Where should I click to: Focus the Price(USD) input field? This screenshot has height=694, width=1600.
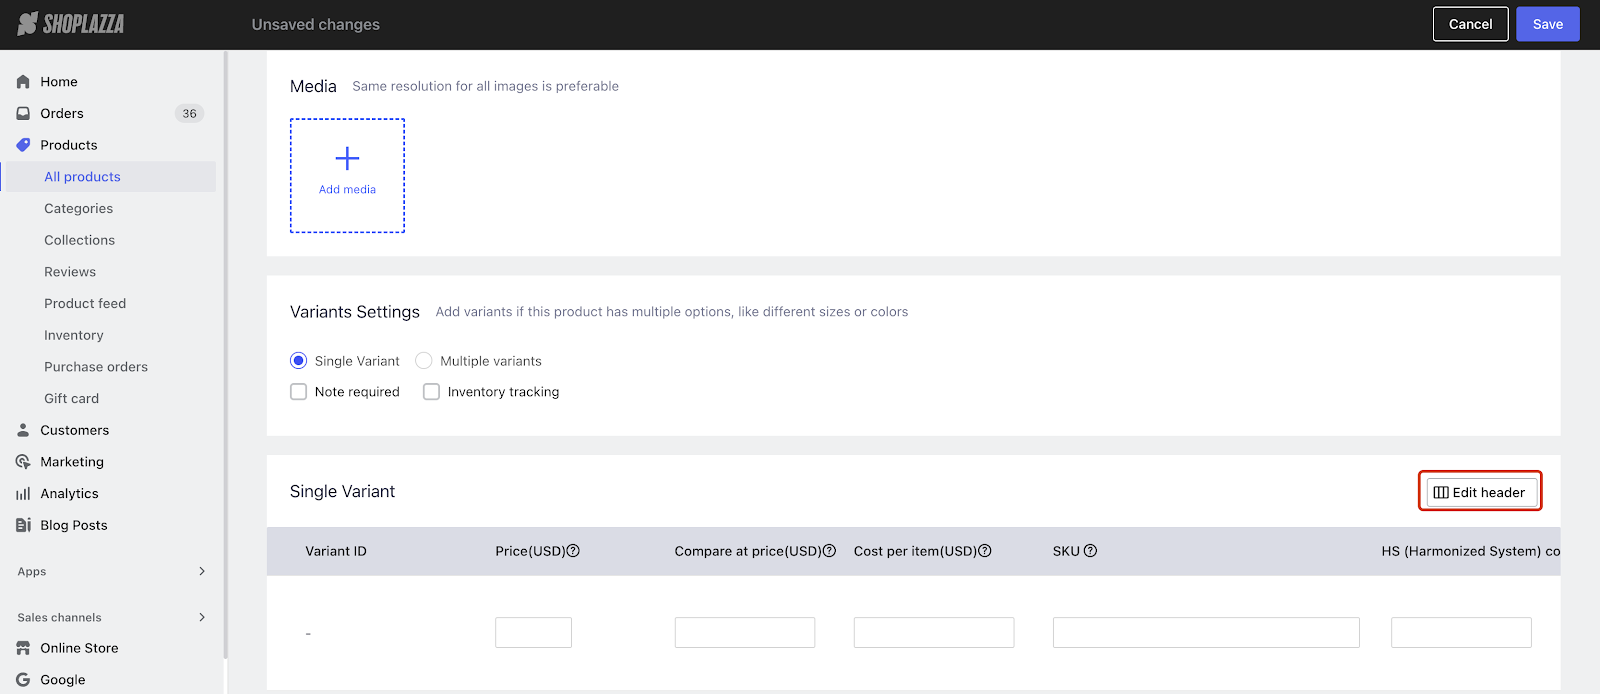(533, 632)
